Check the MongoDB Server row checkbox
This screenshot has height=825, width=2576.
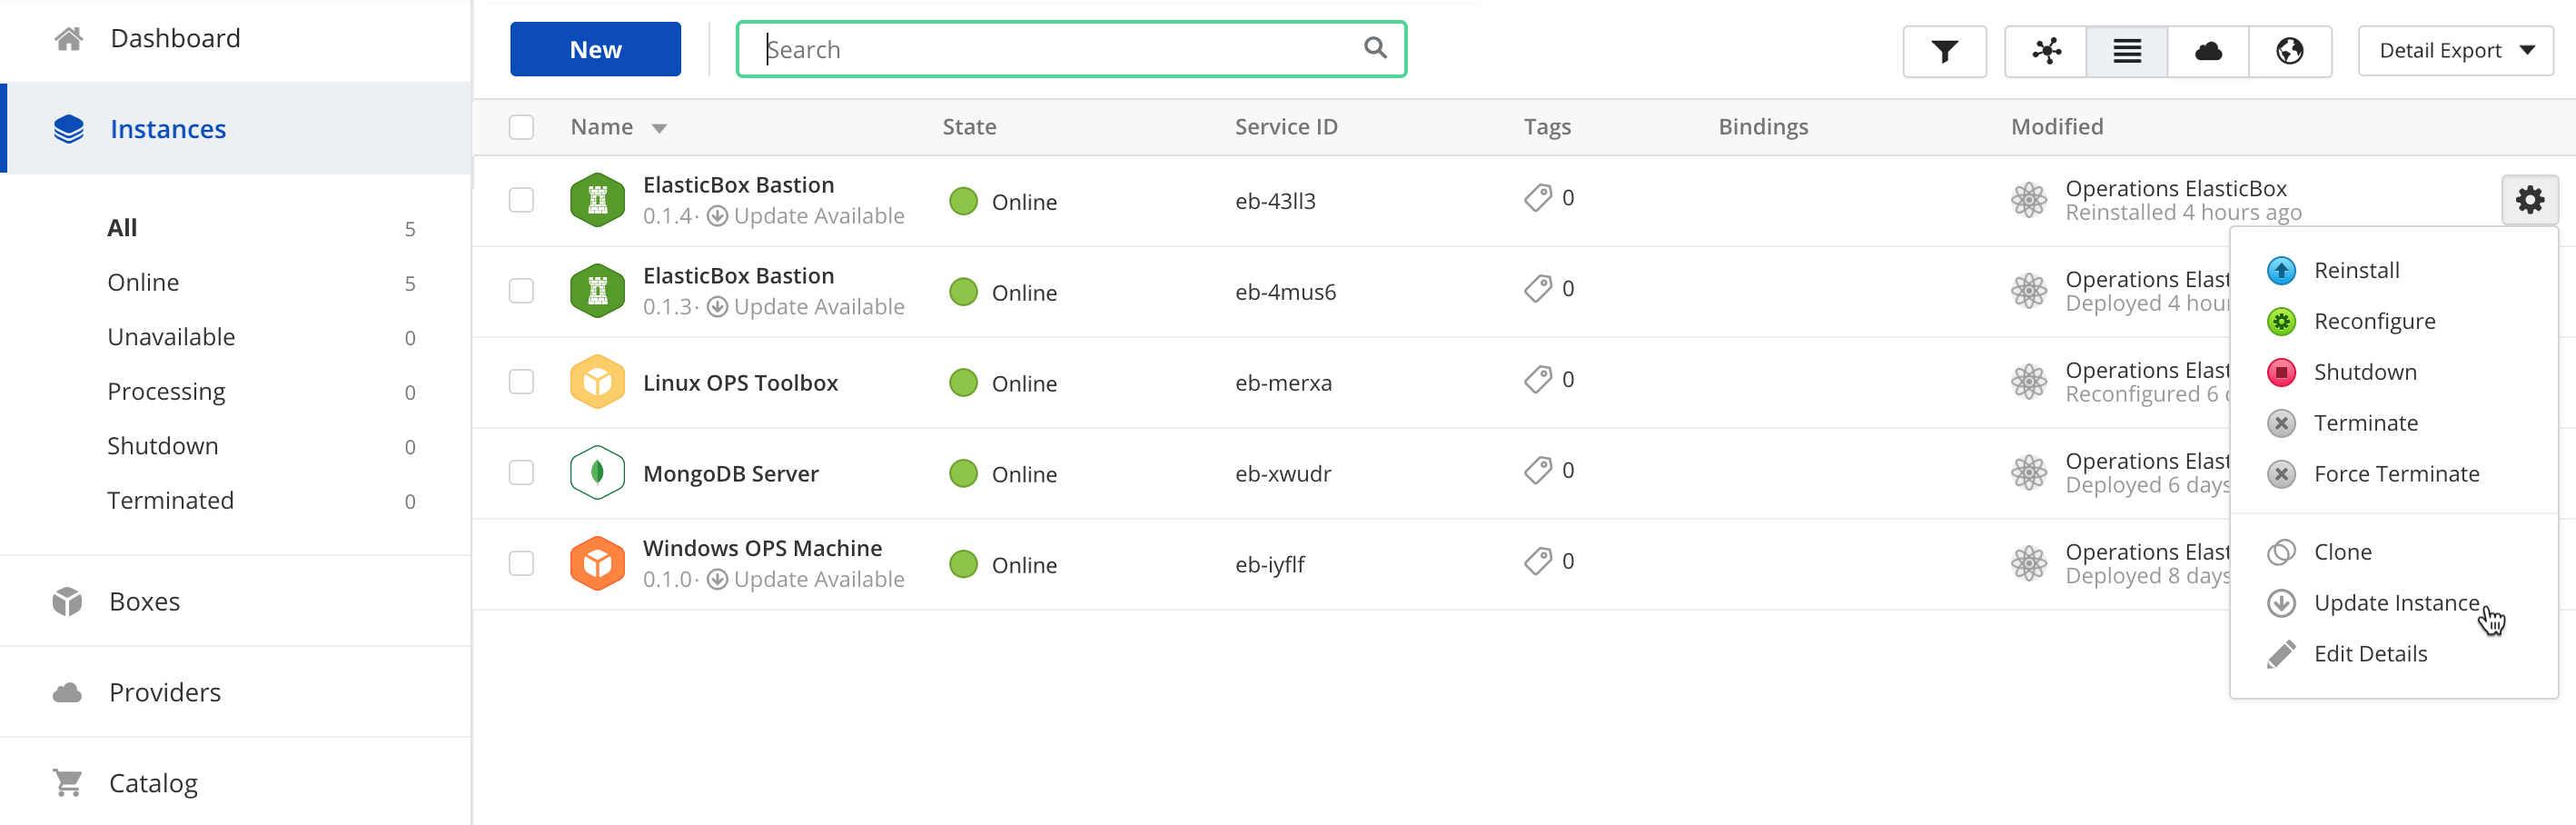tap(521, 472)
